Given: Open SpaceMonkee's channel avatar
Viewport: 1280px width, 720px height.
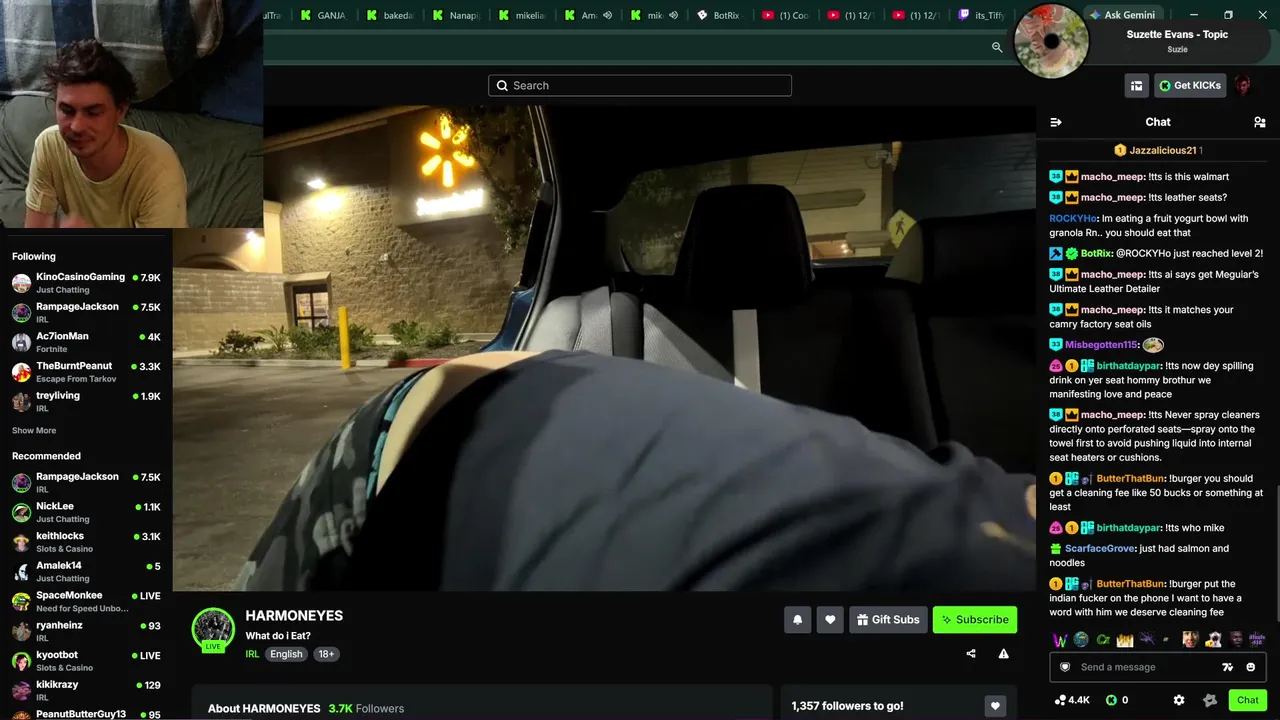Looking at the screenshot, I should click(x=21, y=602).
